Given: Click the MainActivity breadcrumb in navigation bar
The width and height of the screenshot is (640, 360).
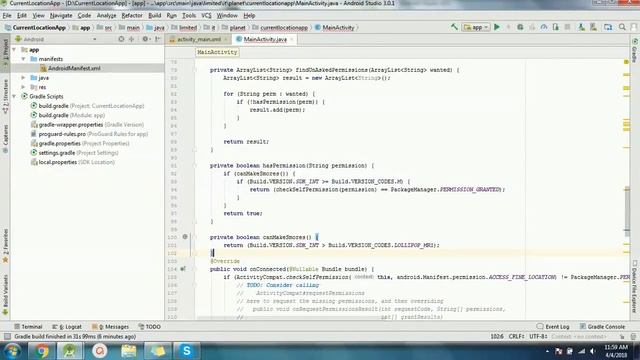Looking at the screenshot, I should pyautogui.click(x=335, y=28).
